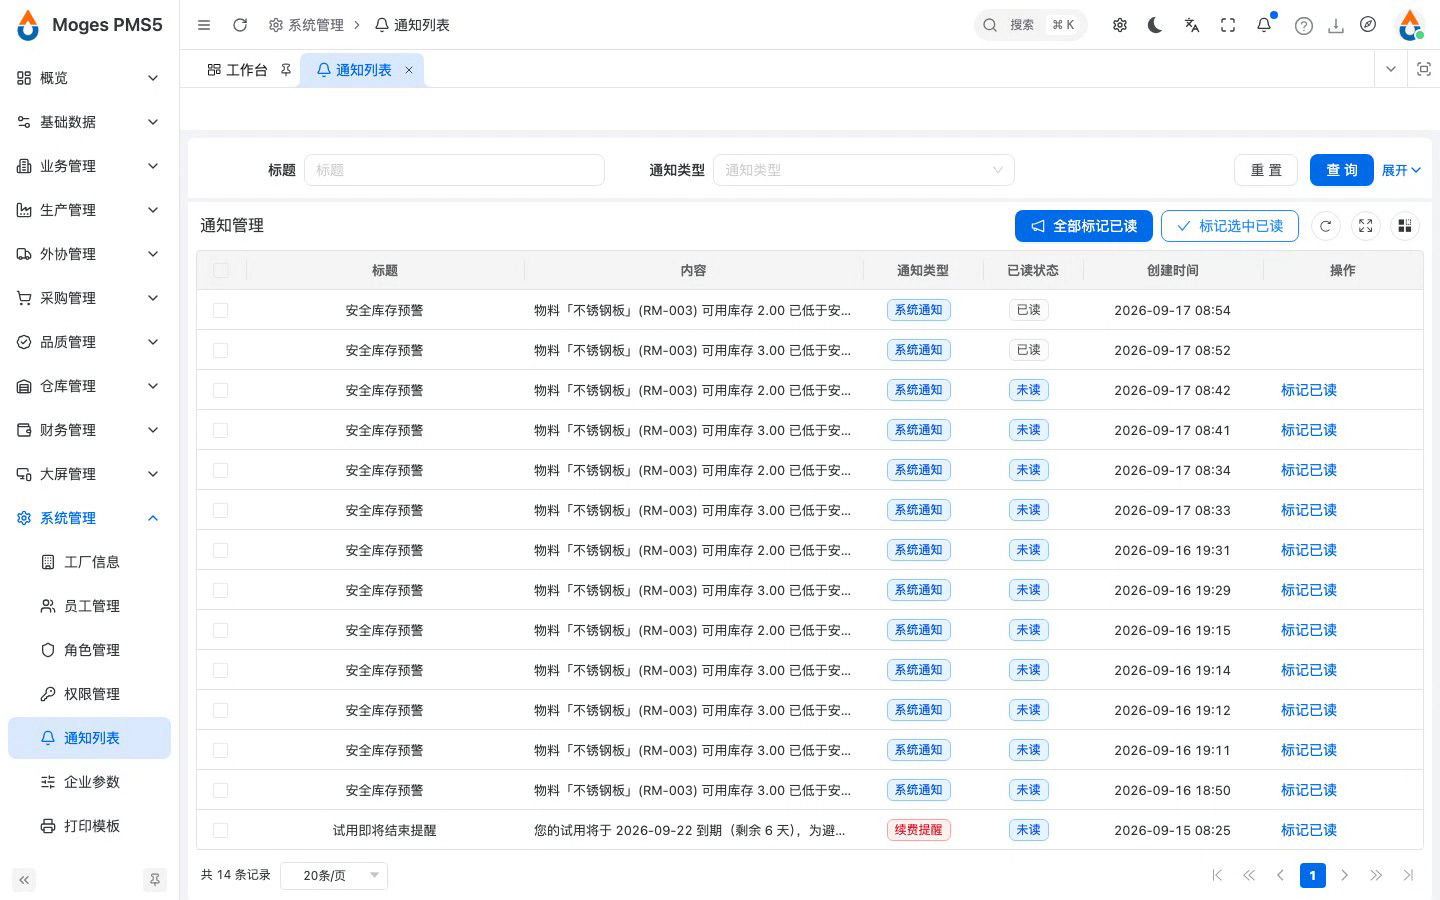Check the row created 2026-09-16 18:50
Viewport: 1440px width, 900px height.
(221, 790)
